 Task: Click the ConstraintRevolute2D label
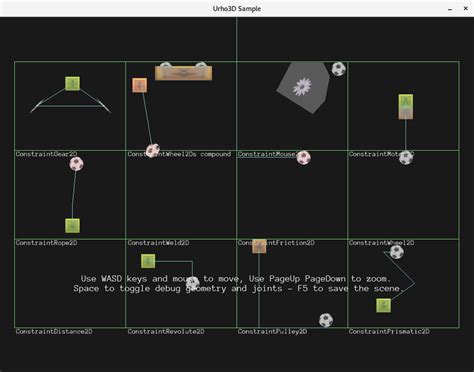(x=166, y=331)
